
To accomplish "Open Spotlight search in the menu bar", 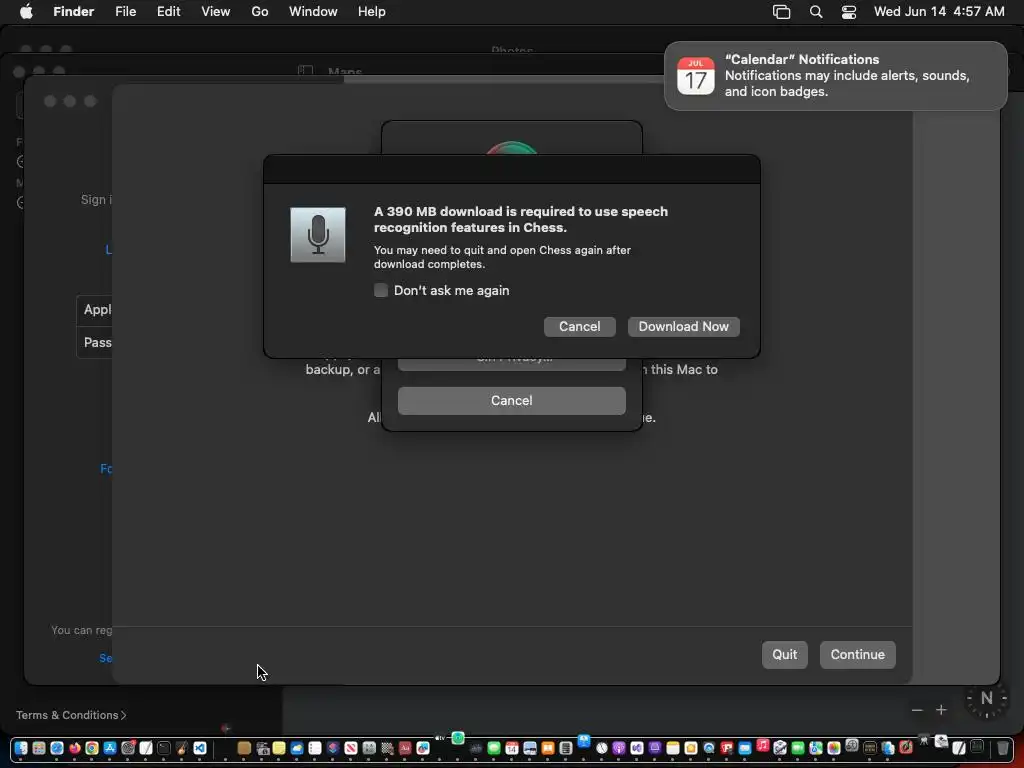I will [x=816, y=12].
